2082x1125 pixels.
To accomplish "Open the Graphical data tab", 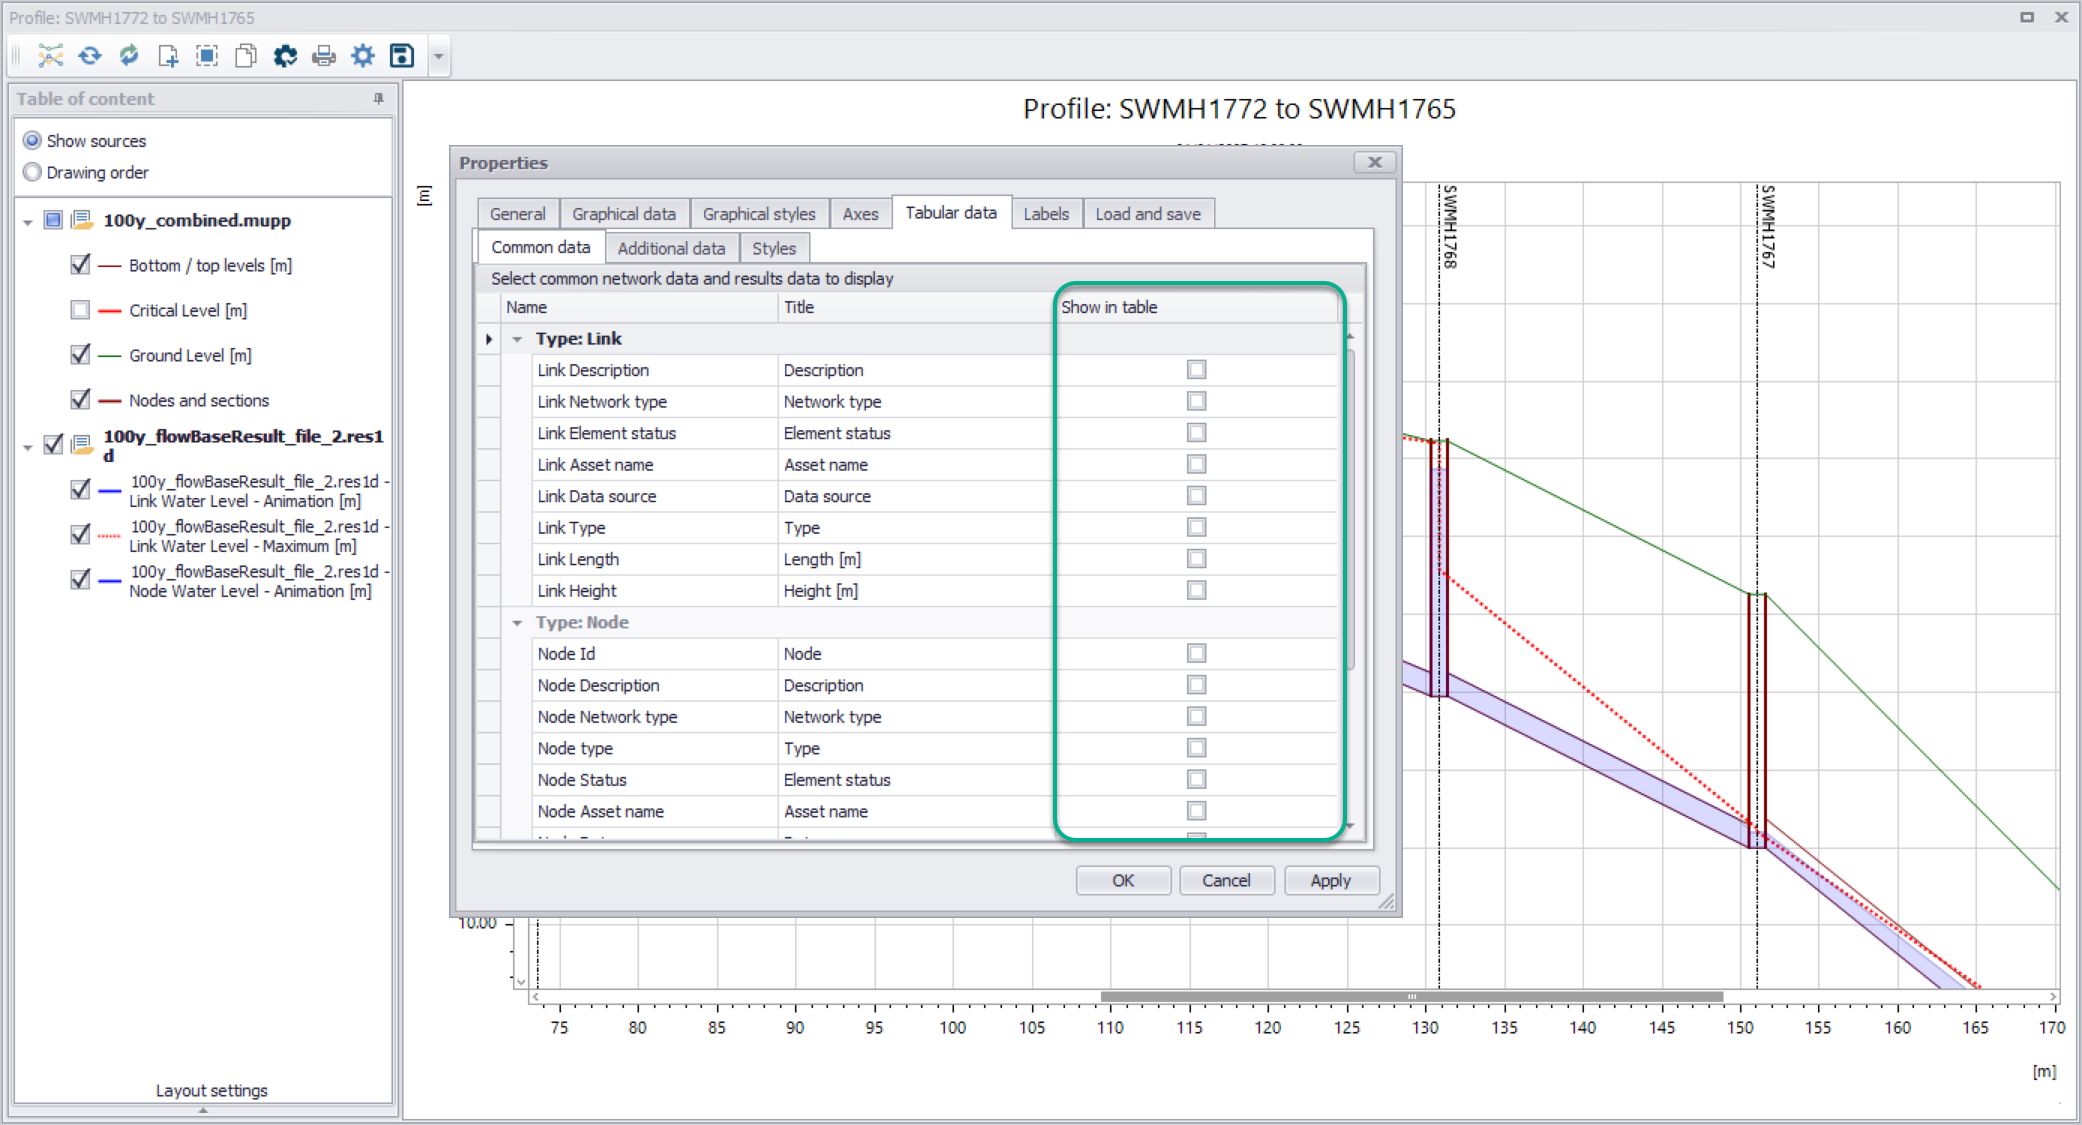I will point(624,214).
